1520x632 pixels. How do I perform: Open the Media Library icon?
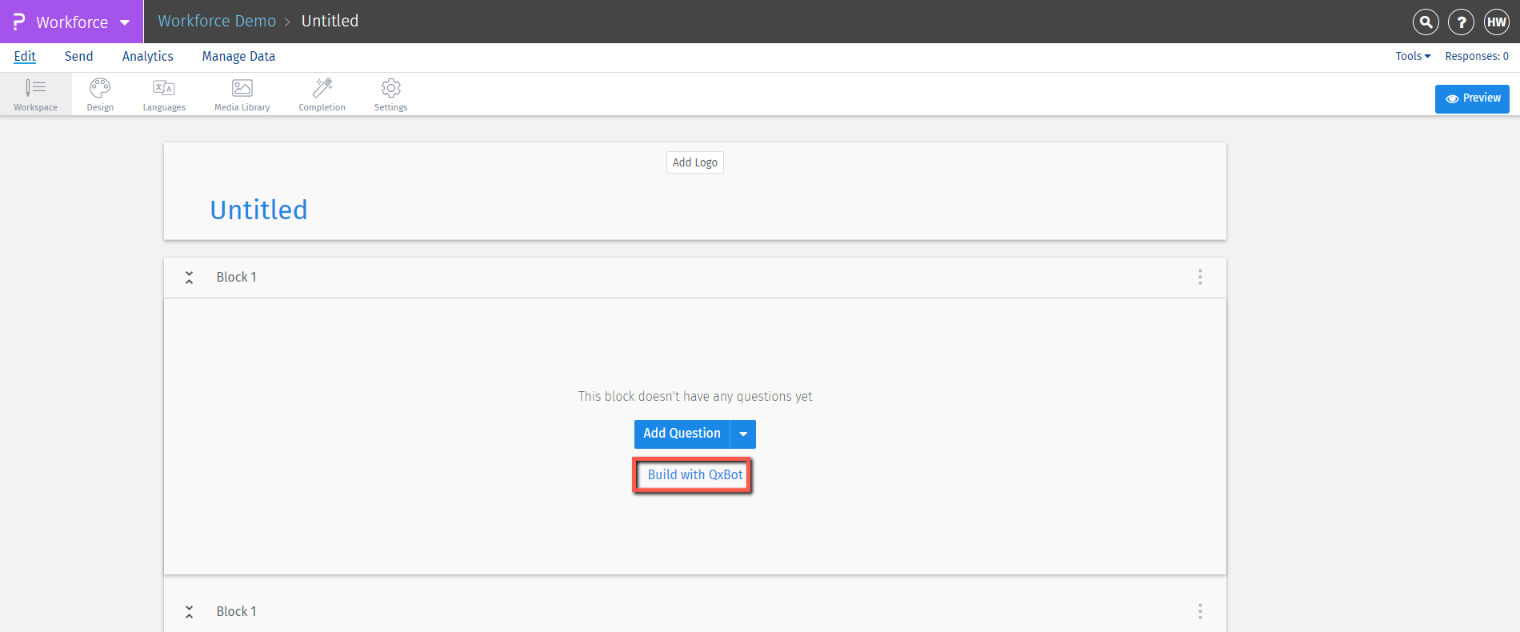(242, 94)
